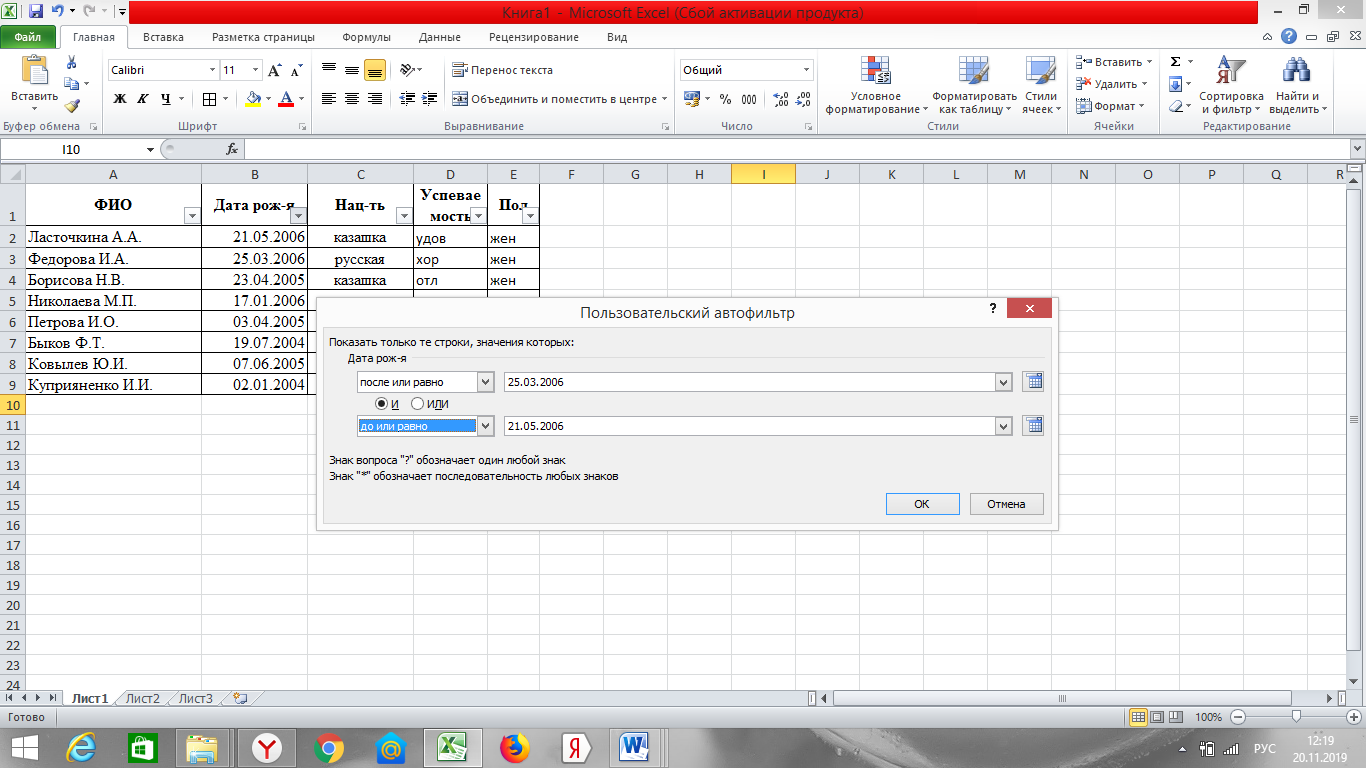Click the Paste (Вставить) clipboard icon
Screen dimensions: 1366x768
(x=34, y=71)
